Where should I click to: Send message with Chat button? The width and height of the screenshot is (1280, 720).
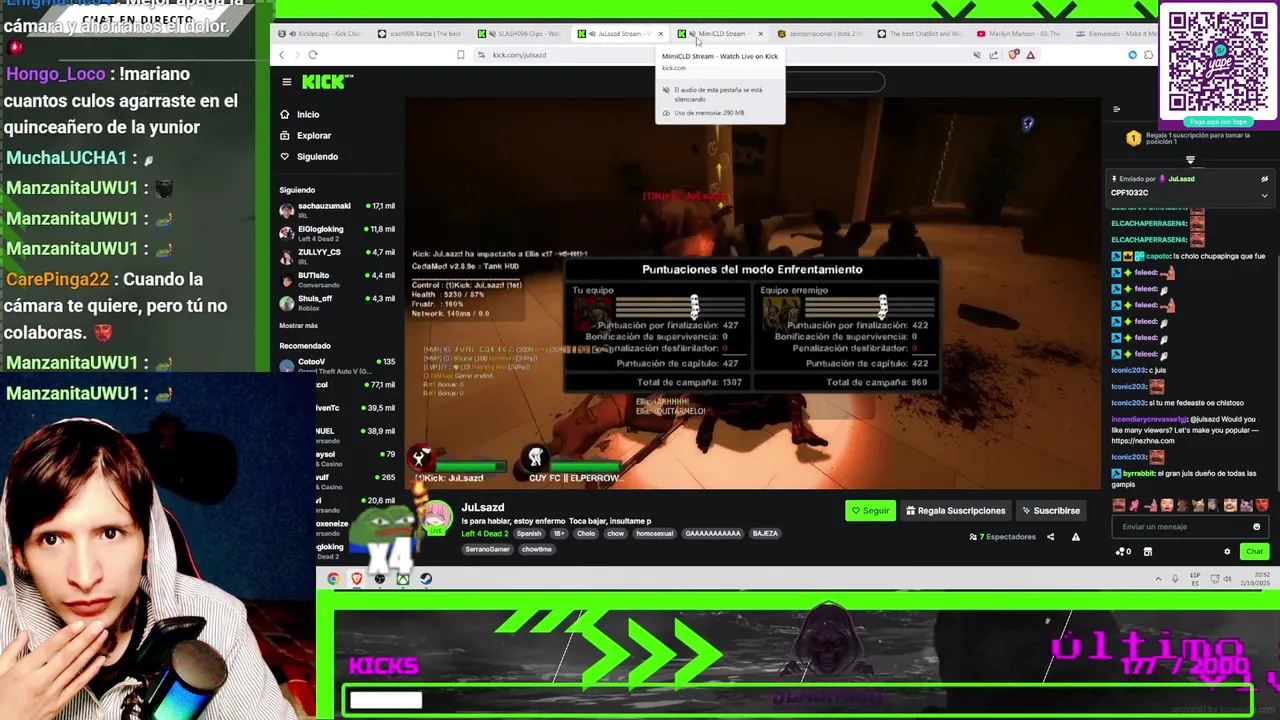1254,551
